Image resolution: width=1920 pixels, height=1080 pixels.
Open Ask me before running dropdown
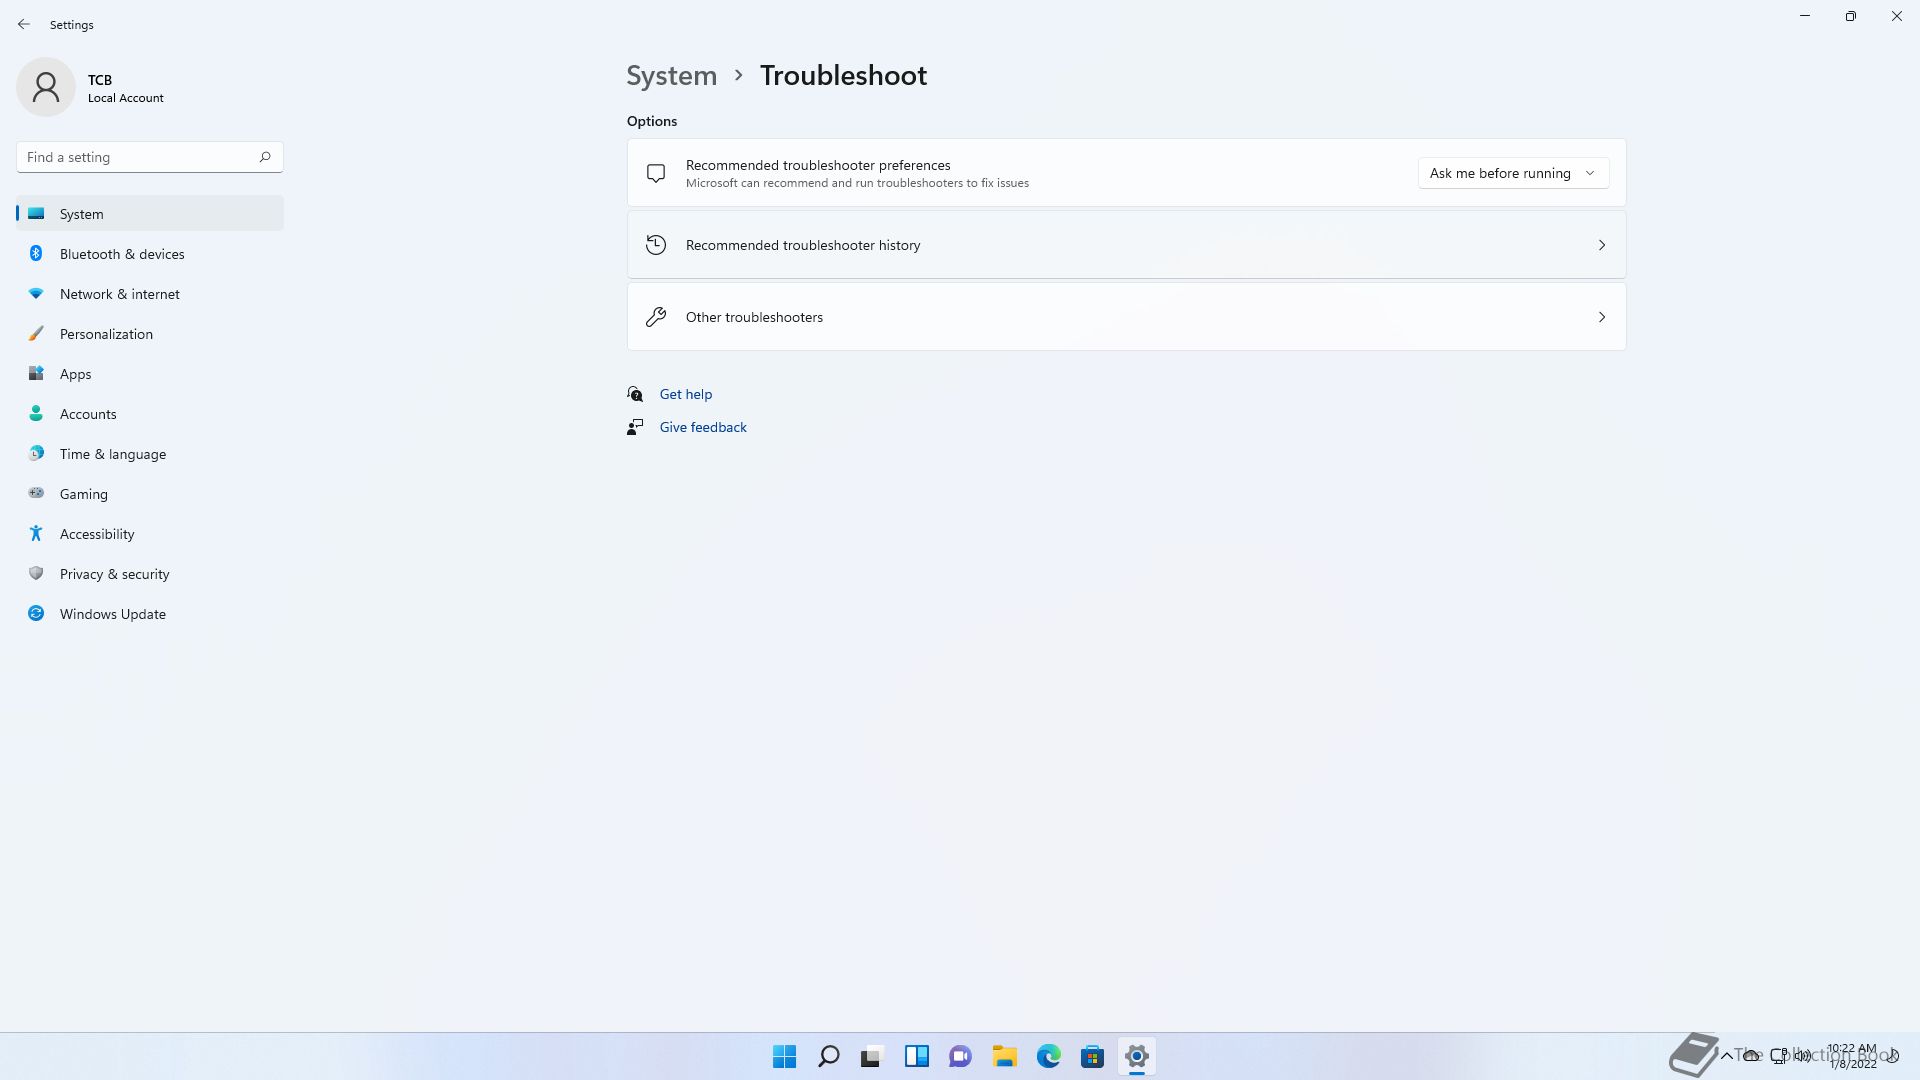click(1513, 173)
